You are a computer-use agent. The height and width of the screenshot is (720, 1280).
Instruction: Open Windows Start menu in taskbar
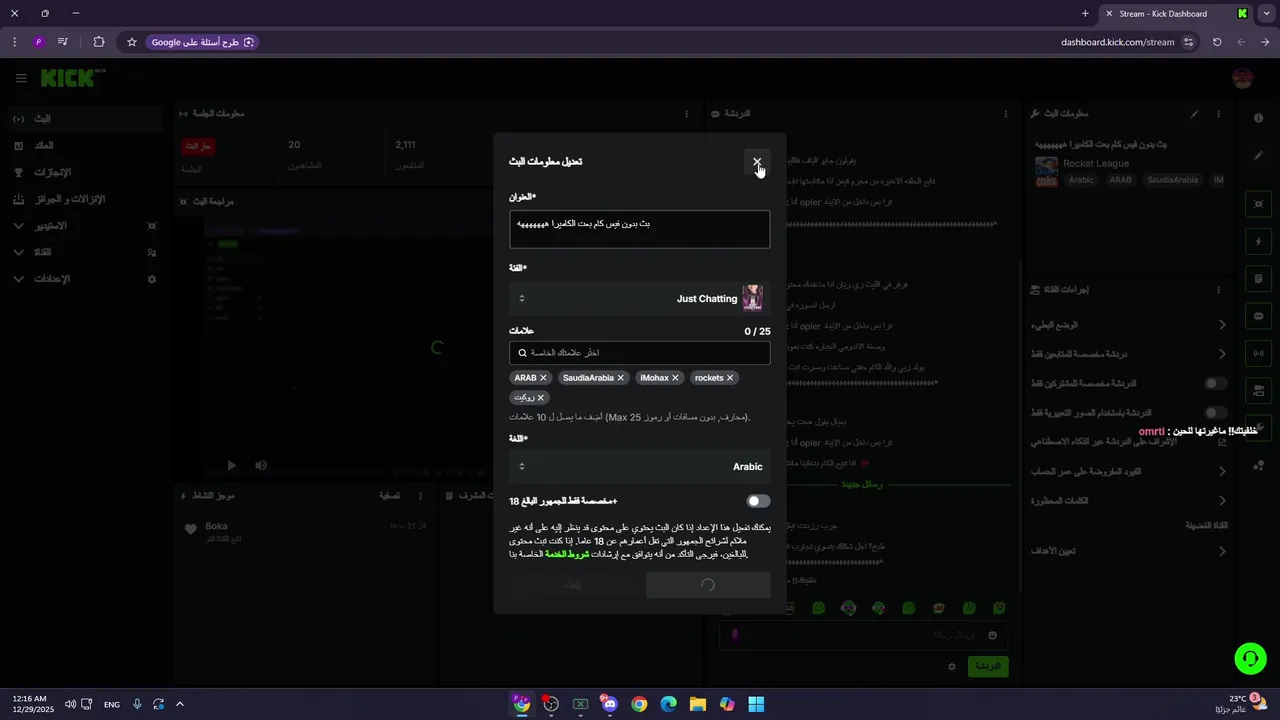pos(756,704)
